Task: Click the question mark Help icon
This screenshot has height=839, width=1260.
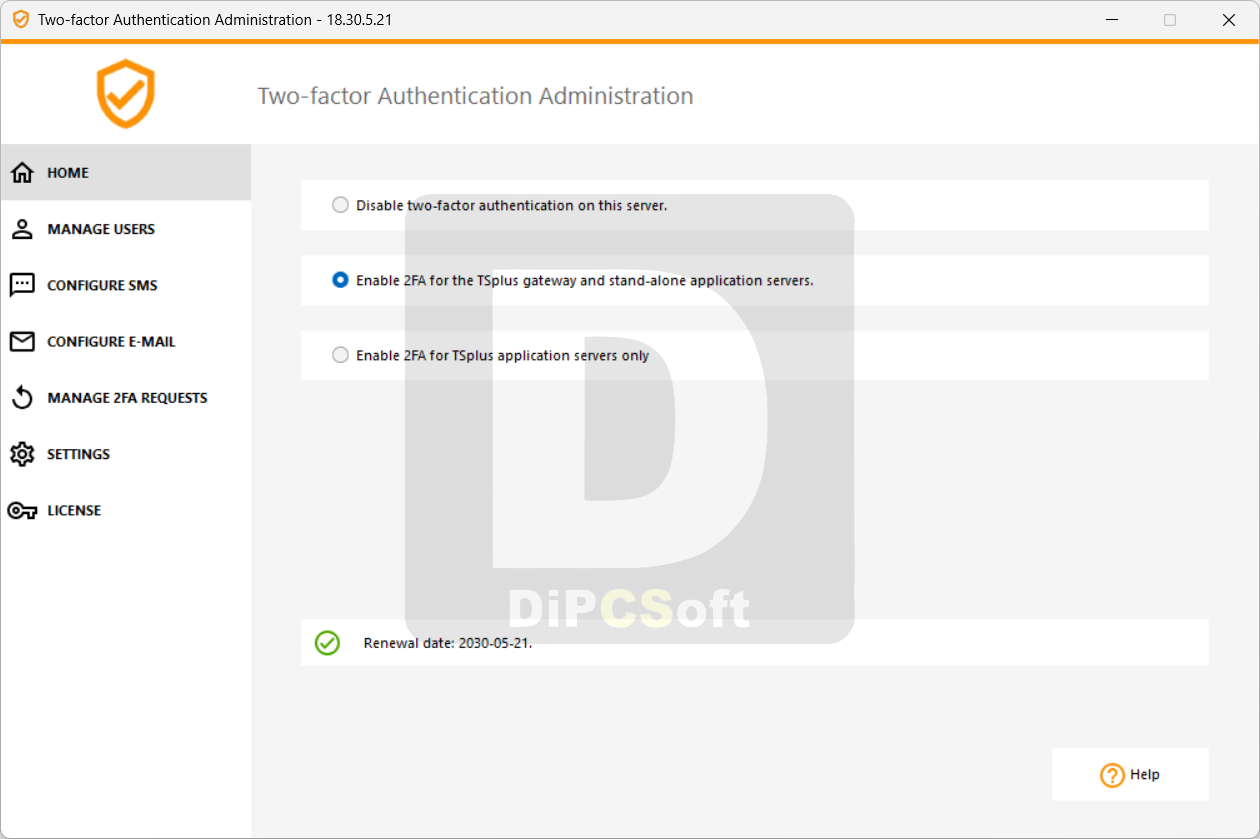Action: [x=1112, y=775]
